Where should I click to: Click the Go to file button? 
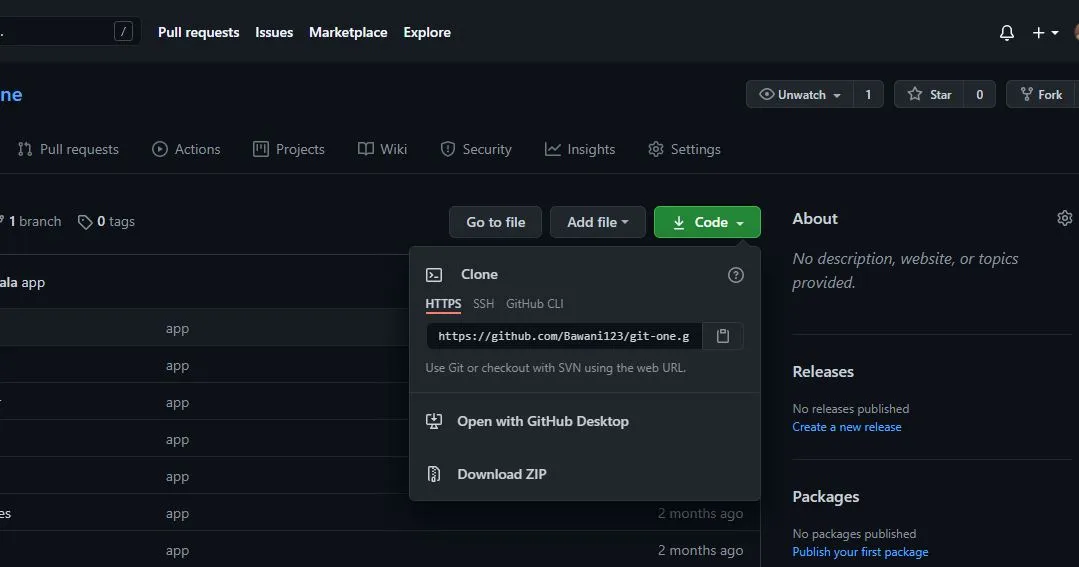coord(495,222)
